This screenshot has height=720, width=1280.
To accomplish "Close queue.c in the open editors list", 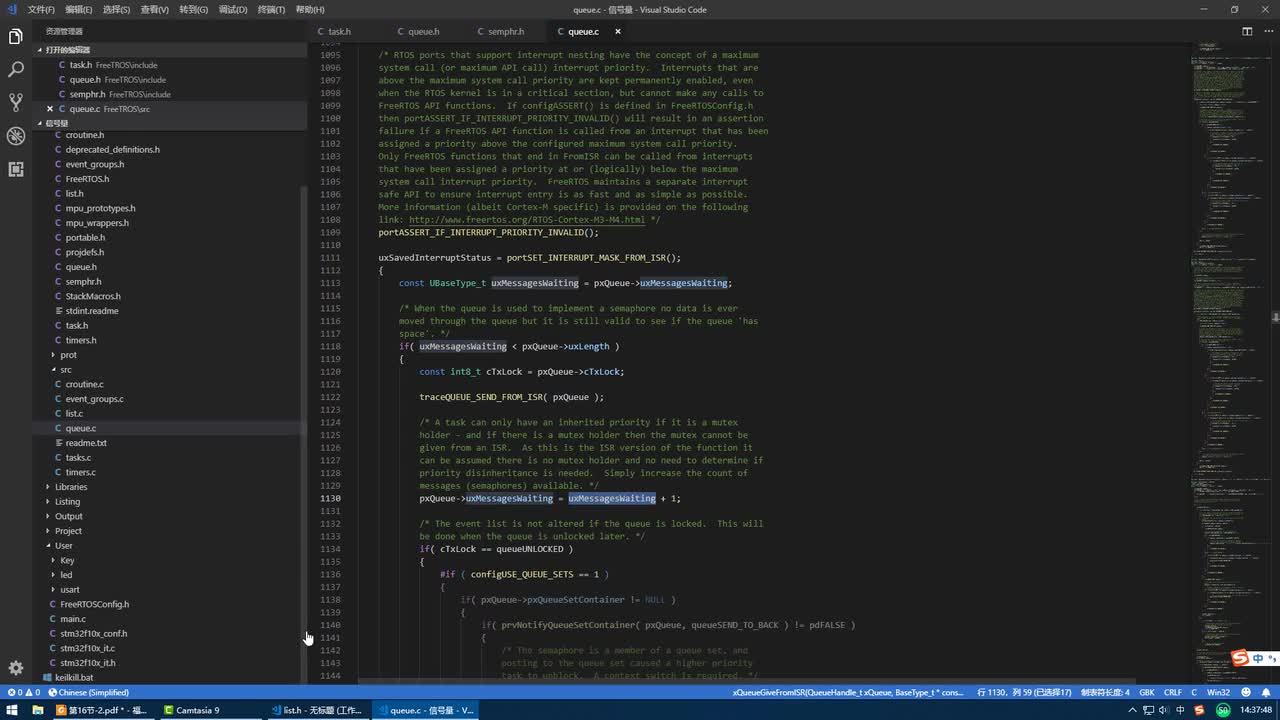I will click(49, 108).
